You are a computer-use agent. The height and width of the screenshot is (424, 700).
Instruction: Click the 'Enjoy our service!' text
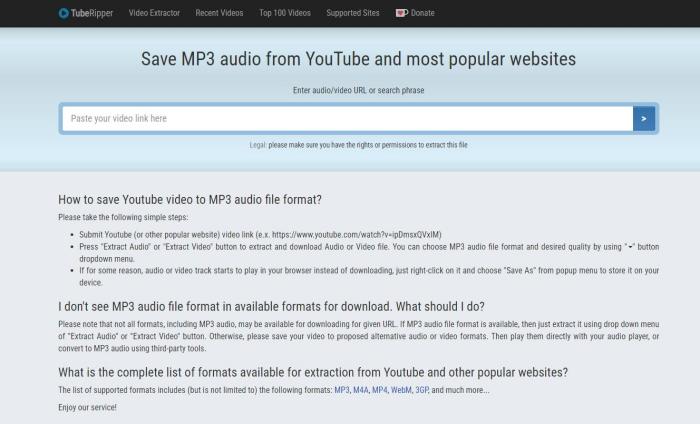[88, 407]
